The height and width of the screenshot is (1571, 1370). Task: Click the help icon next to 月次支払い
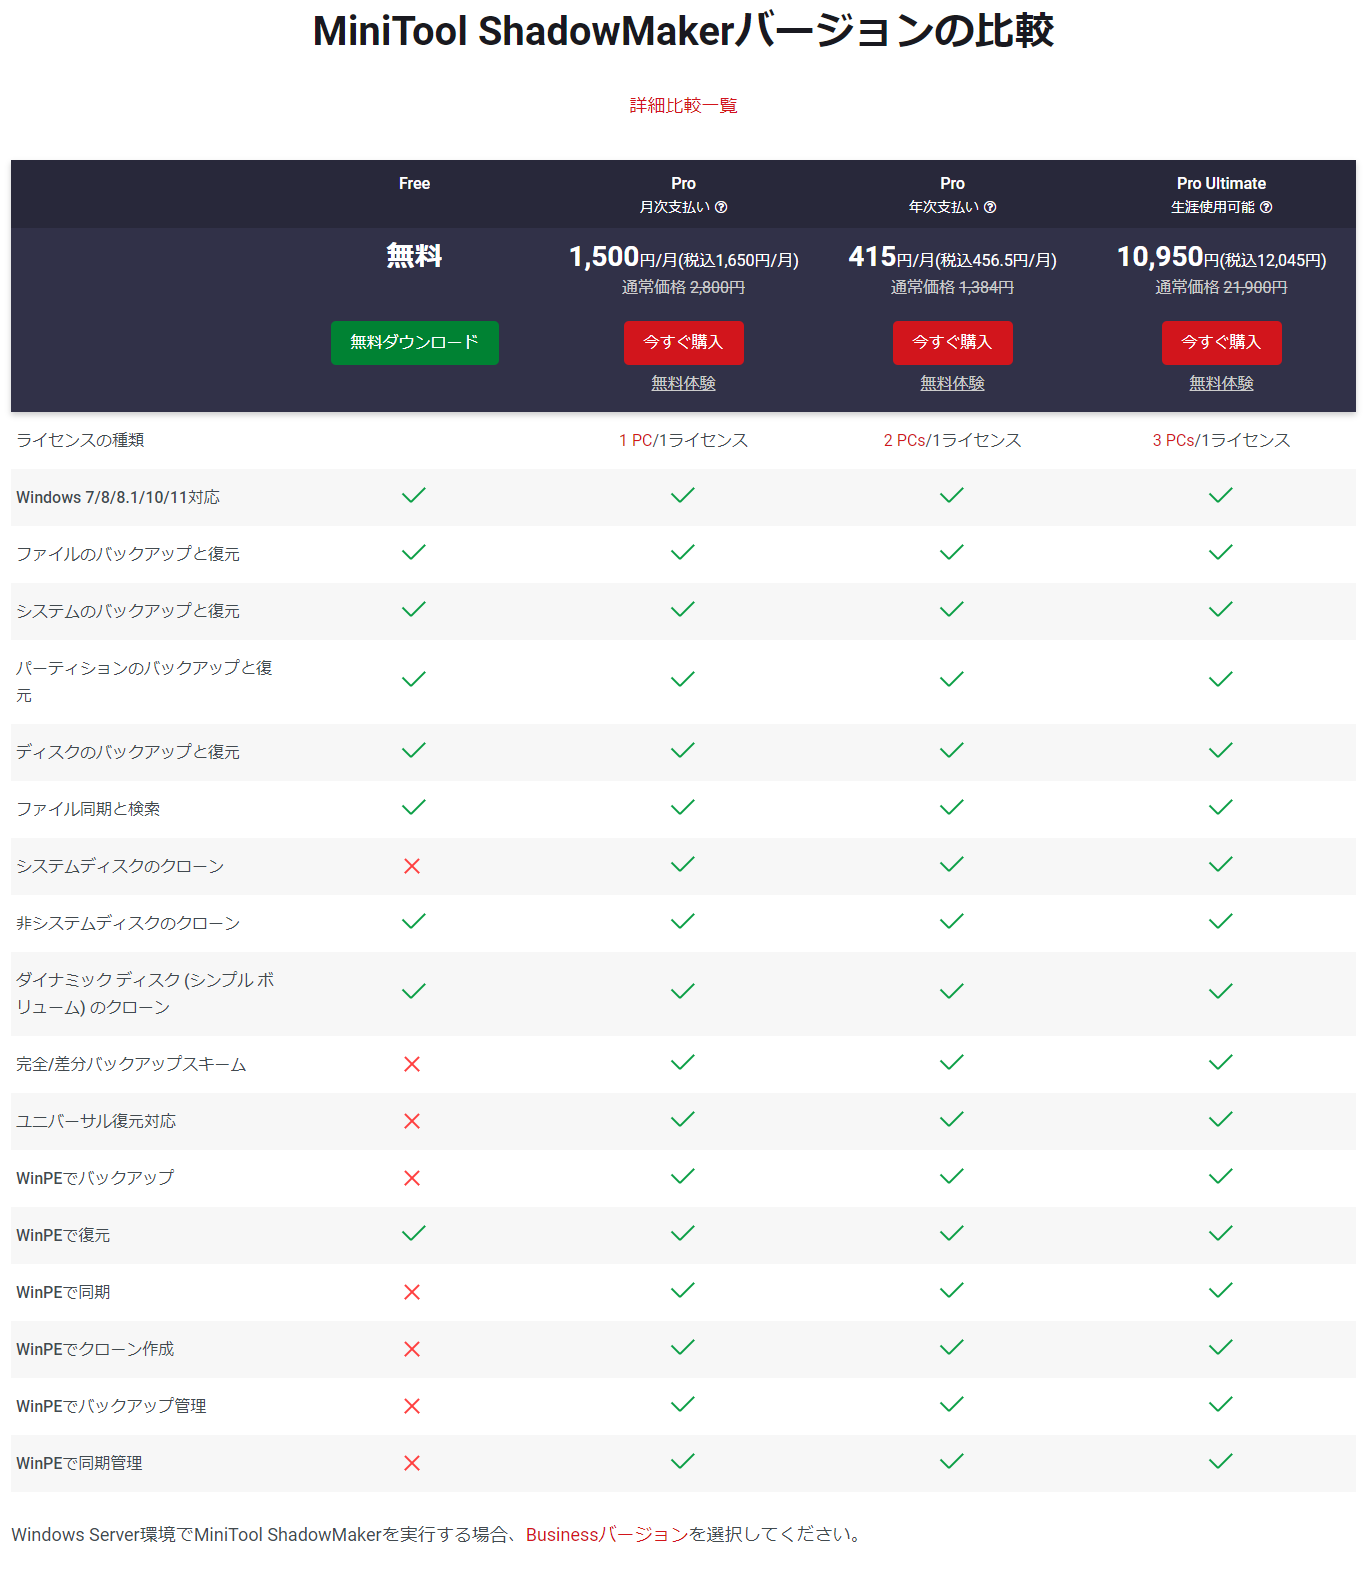pyautogui.click(x=721, y=207)
